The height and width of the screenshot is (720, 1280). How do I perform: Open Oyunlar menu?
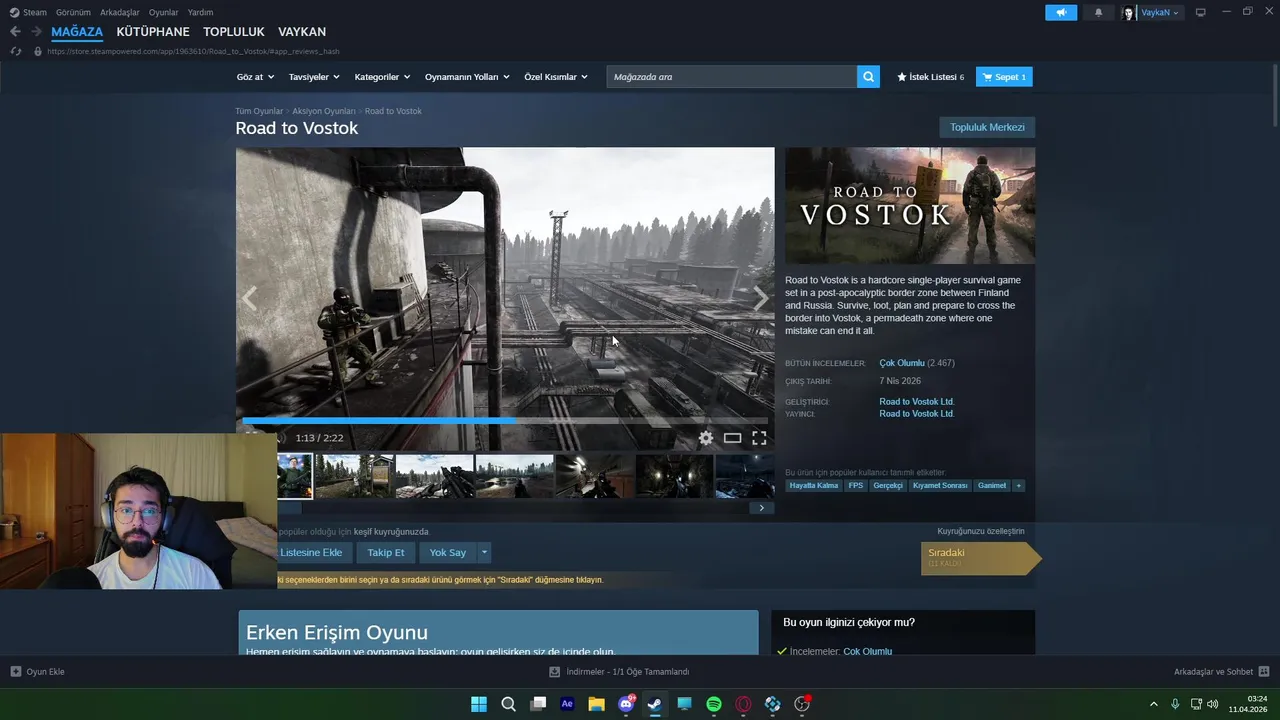[164, 12]
